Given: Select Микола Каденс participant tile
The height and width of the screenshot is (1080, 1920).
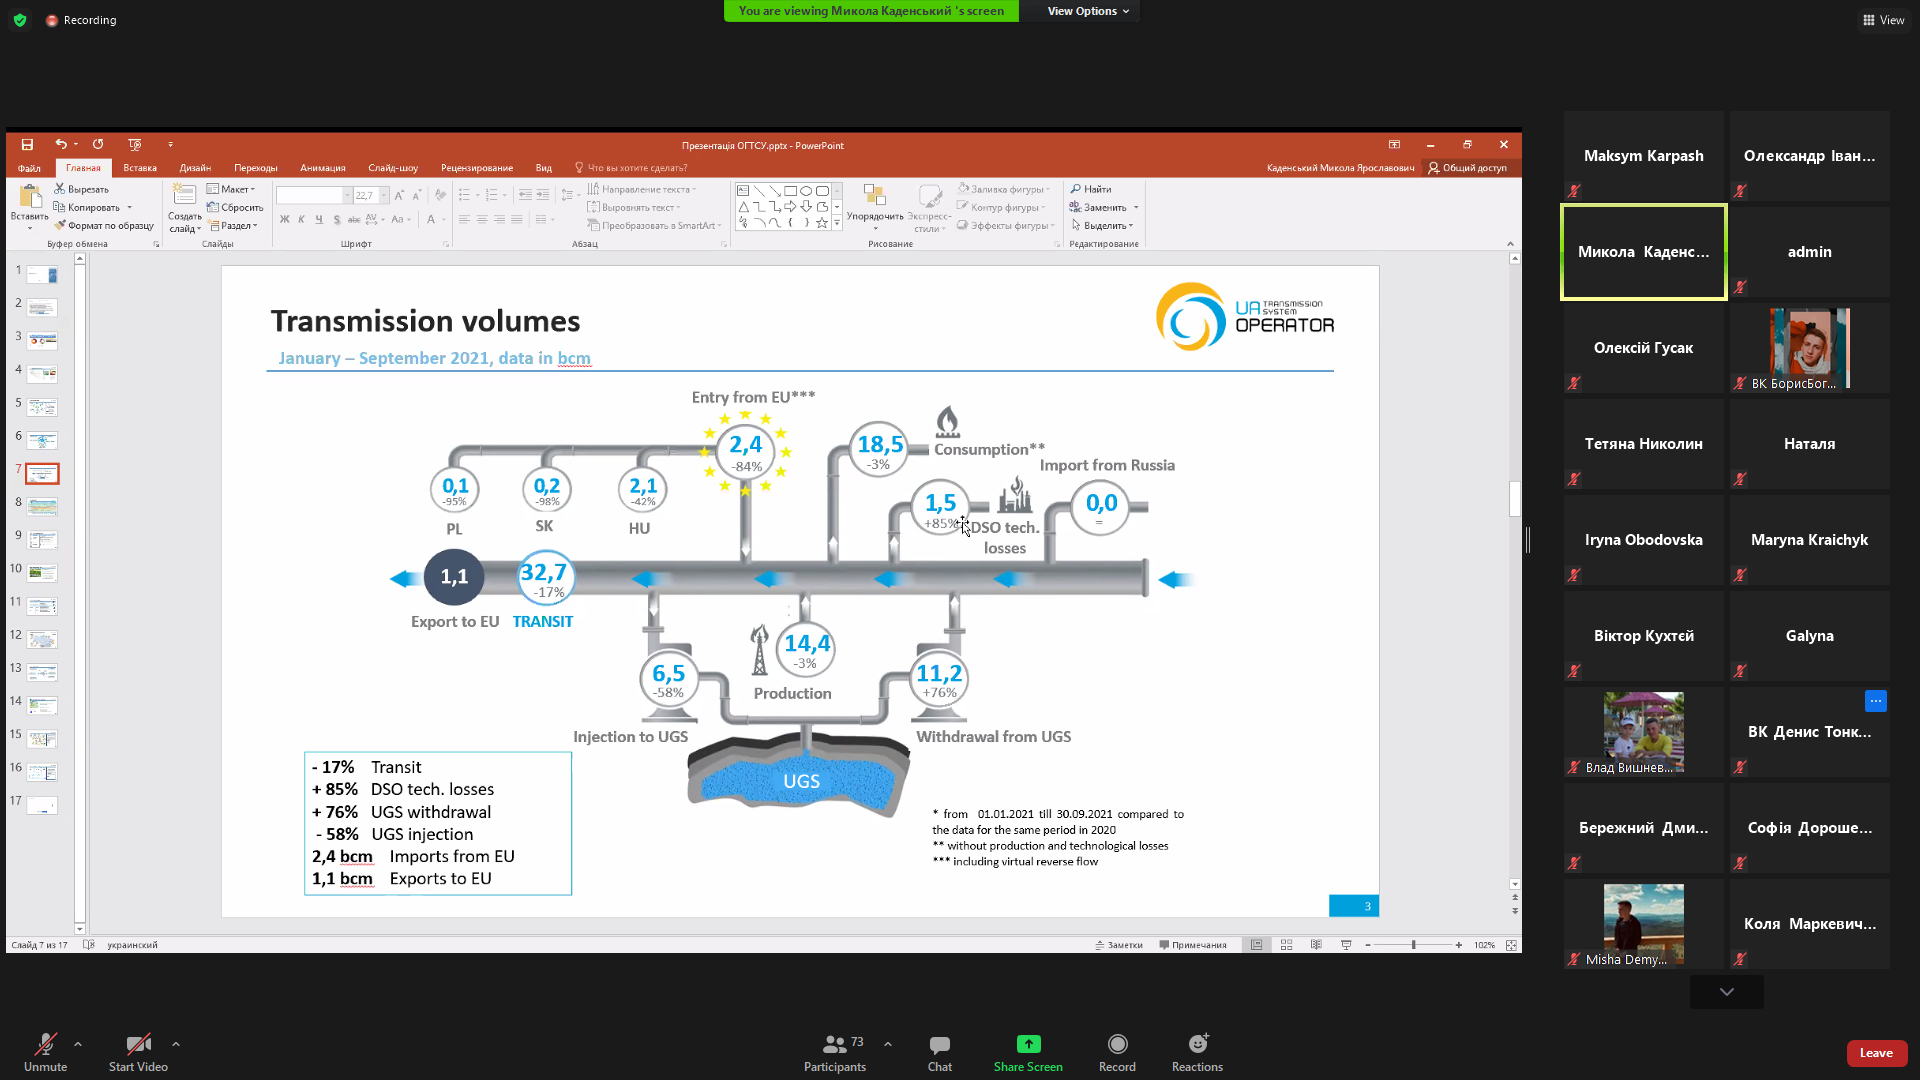Looking at the screenshot, I should 1643,252.
